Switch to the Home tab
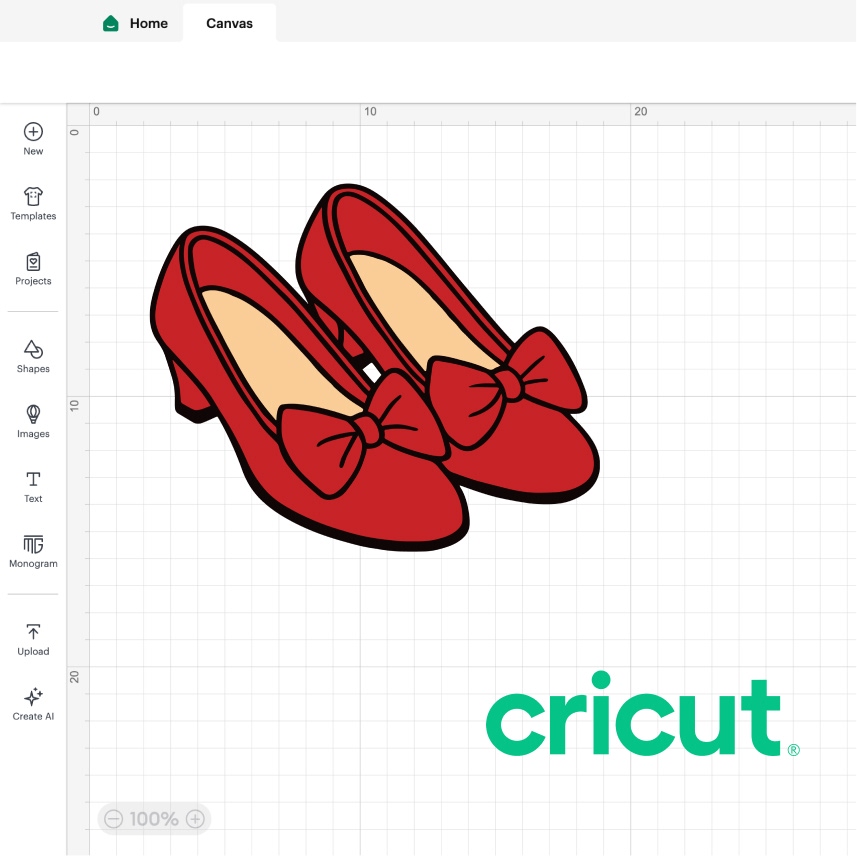Viewport: 857px width, 856px height. point(136,23)
